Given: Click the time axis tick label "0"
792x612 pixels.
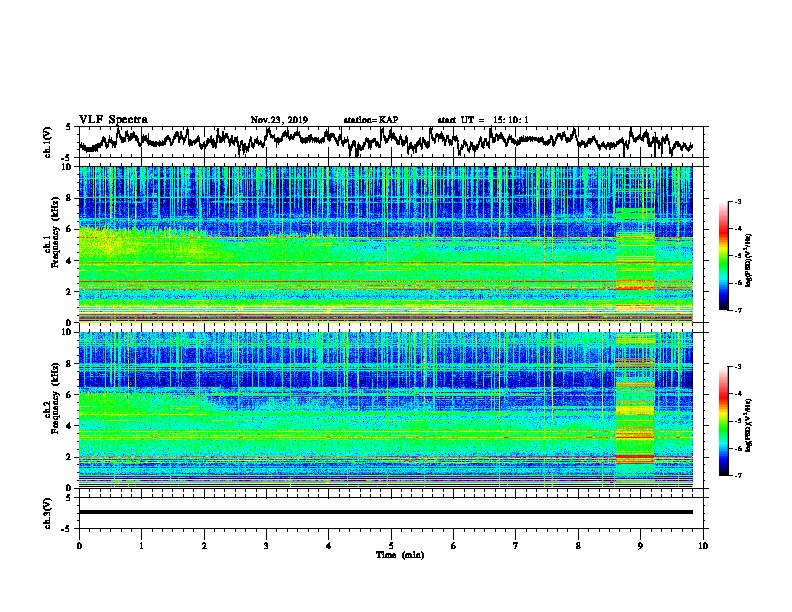Looking at the screenshot, I should pyautogui.click(x=79, y=545).
